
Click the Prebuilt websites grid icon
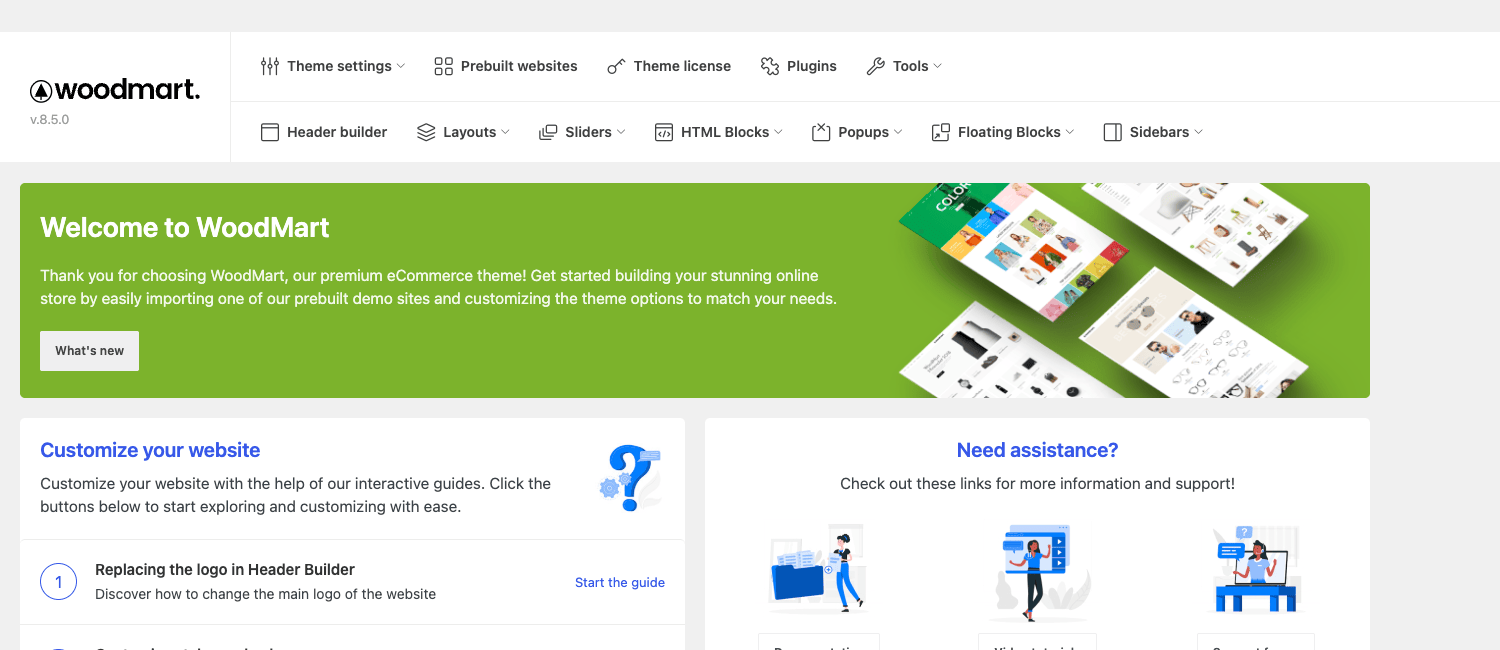coord(443,66)
